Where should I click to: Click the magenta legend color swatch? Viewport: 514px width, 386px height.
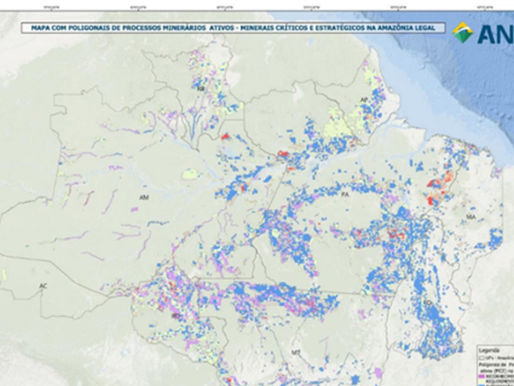482,376
